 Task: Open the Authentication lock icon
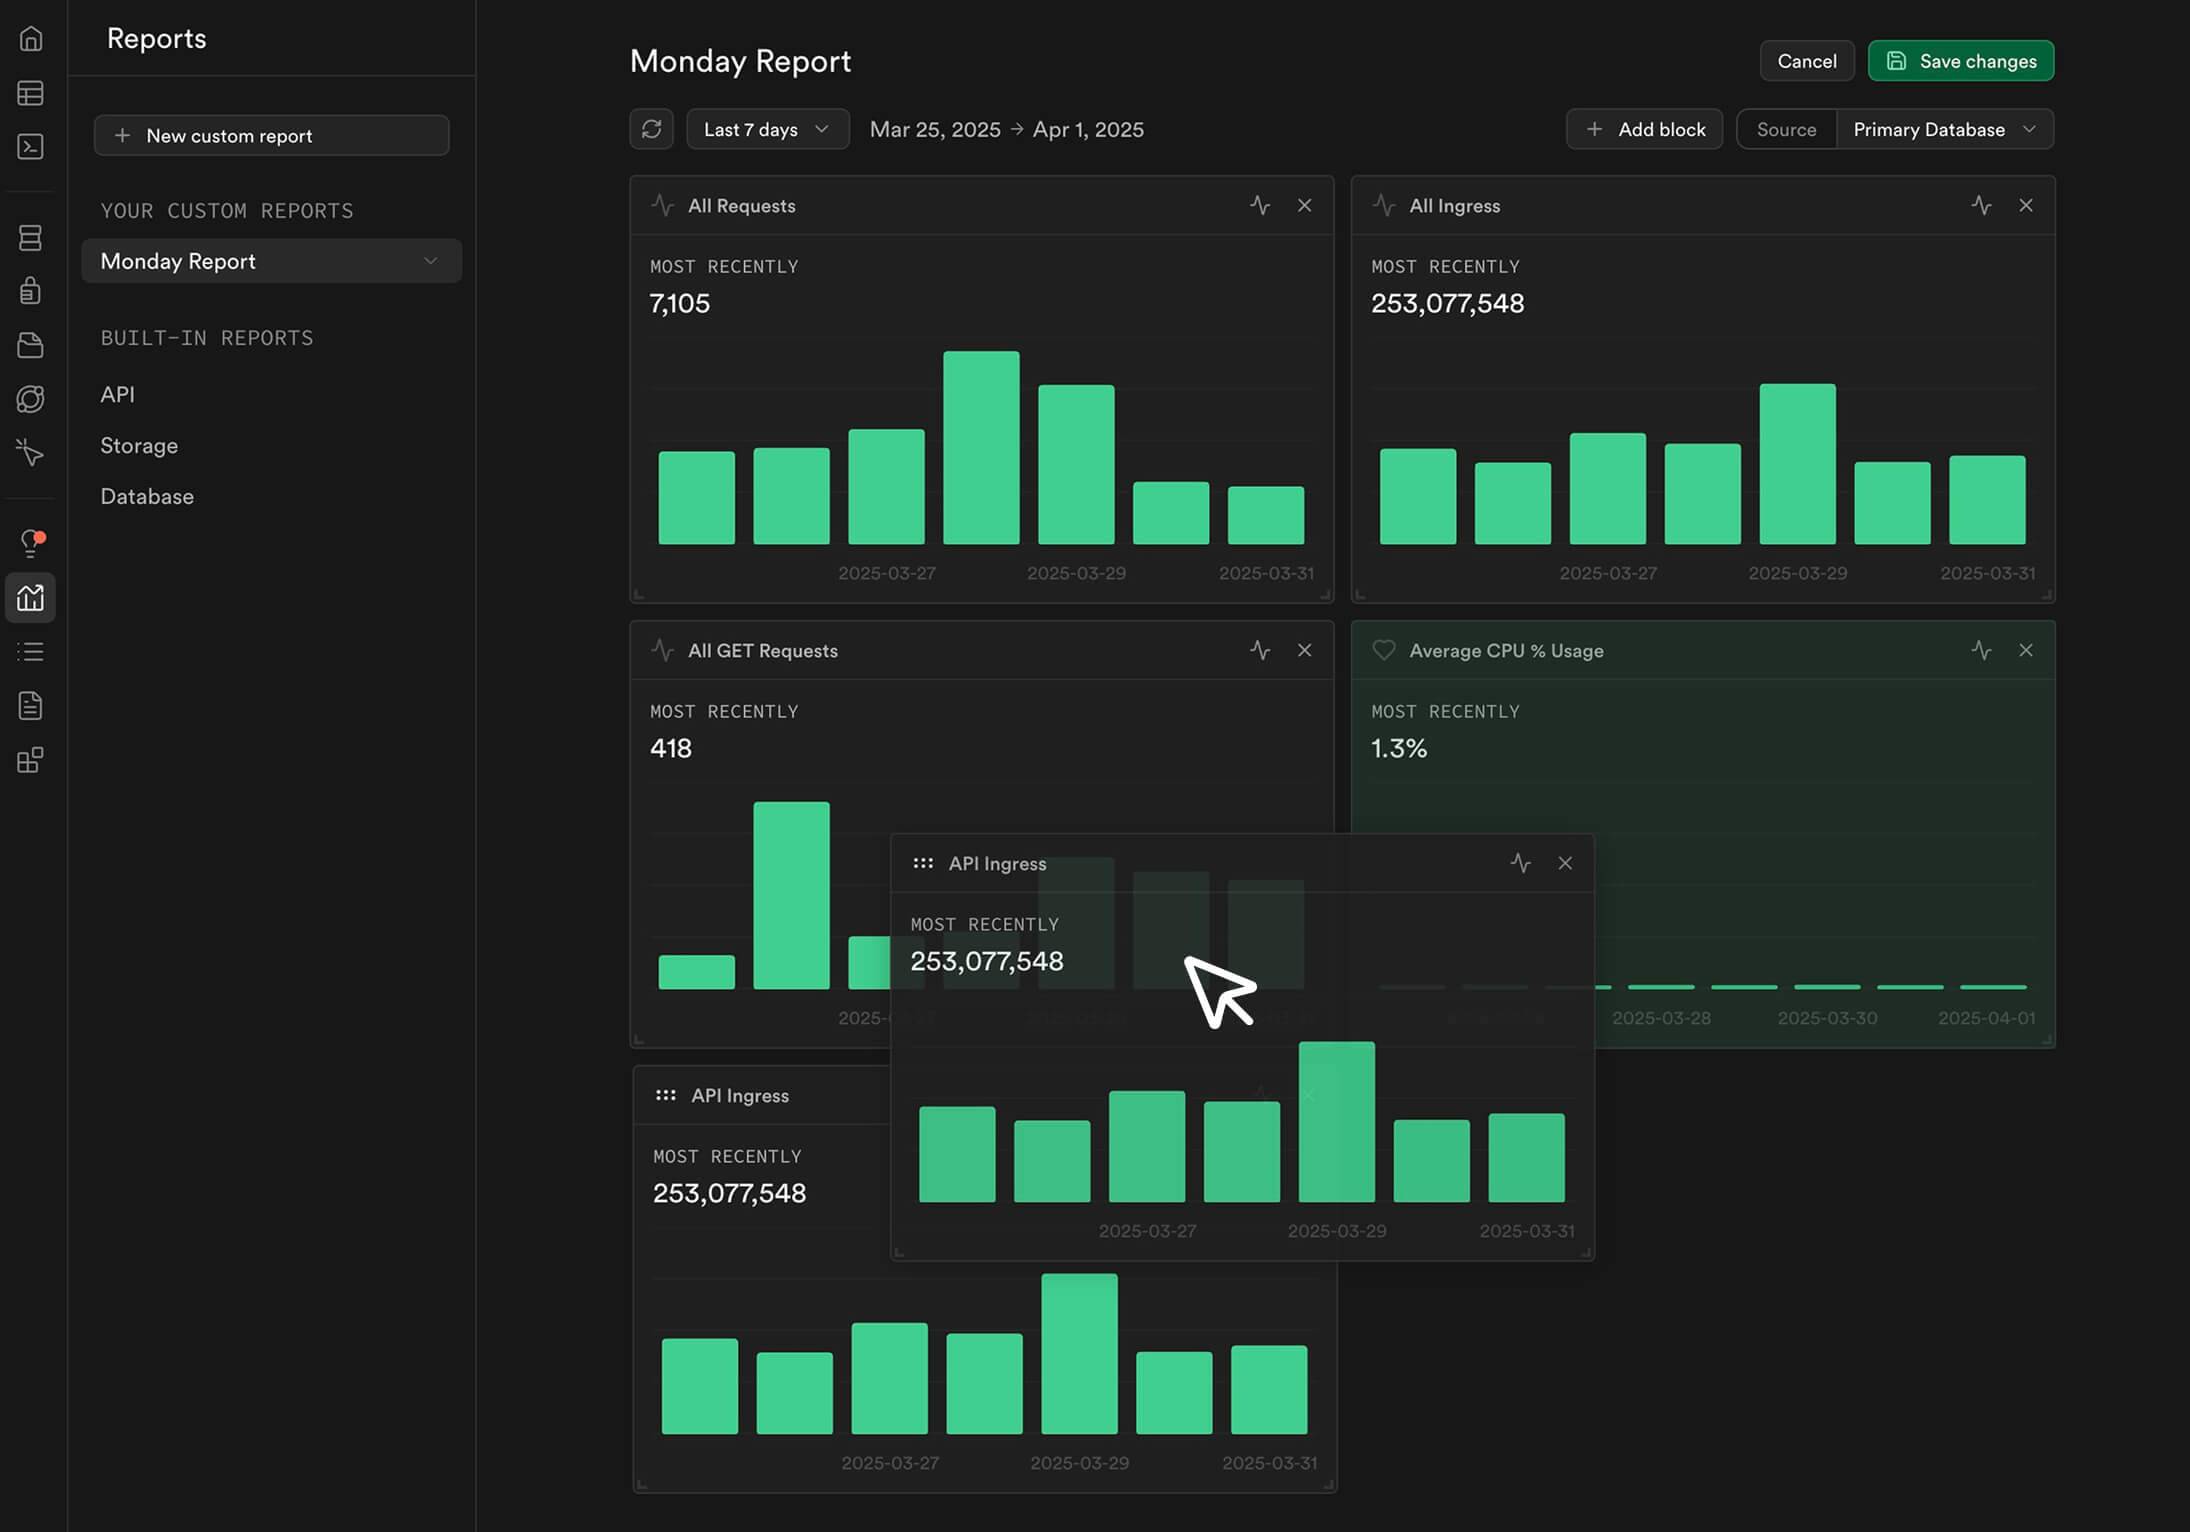click(x=31, y=291)
